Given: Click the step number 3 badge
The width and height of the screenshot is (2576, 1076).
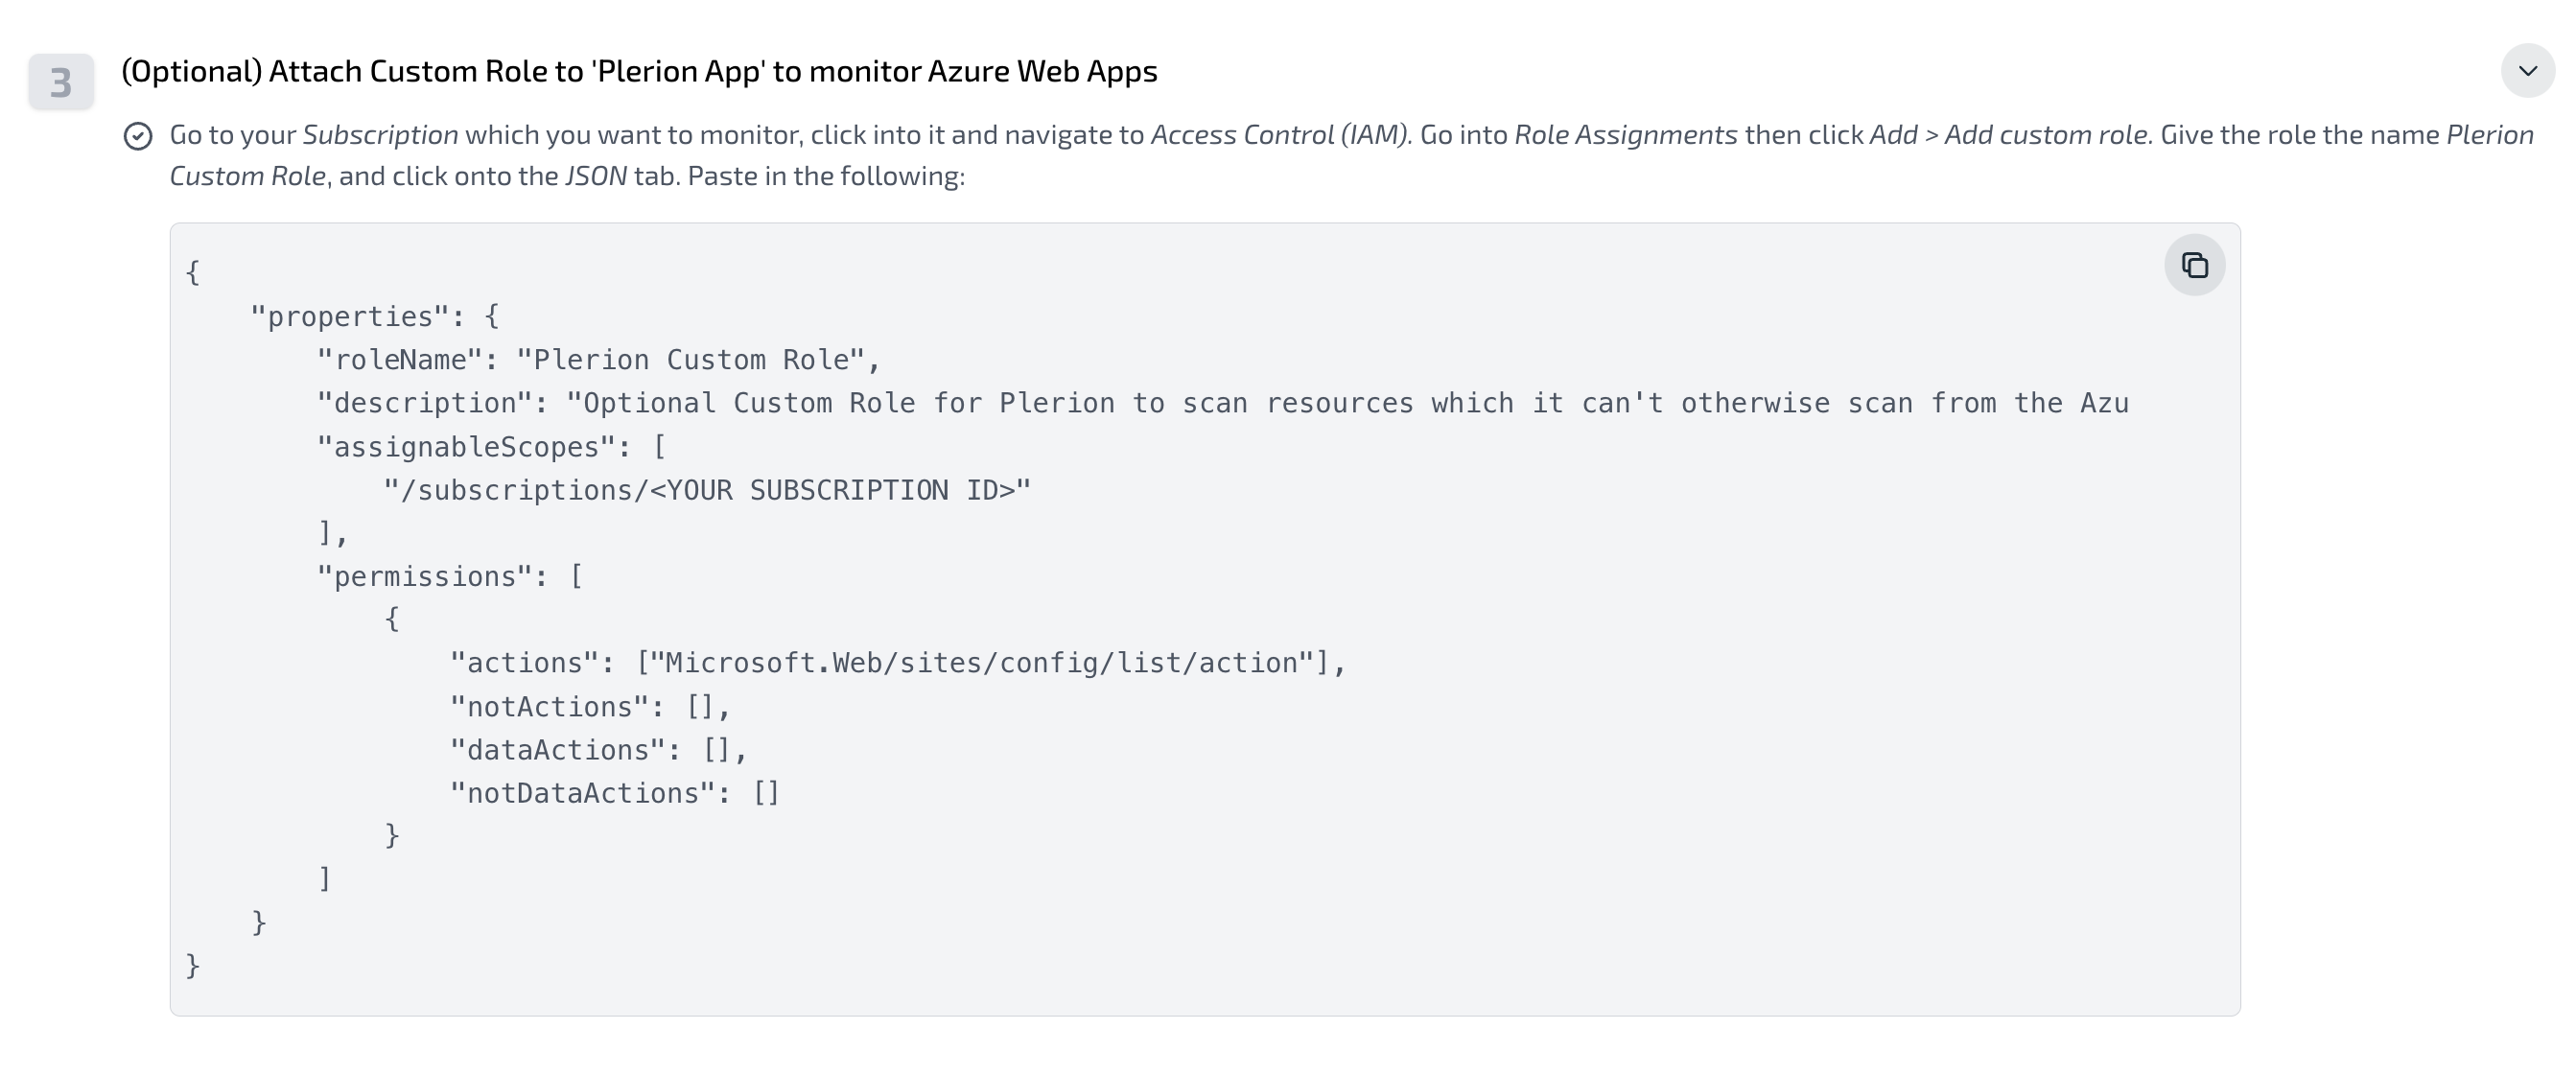Looking at the screenshot, I should [x=61, y=82].
